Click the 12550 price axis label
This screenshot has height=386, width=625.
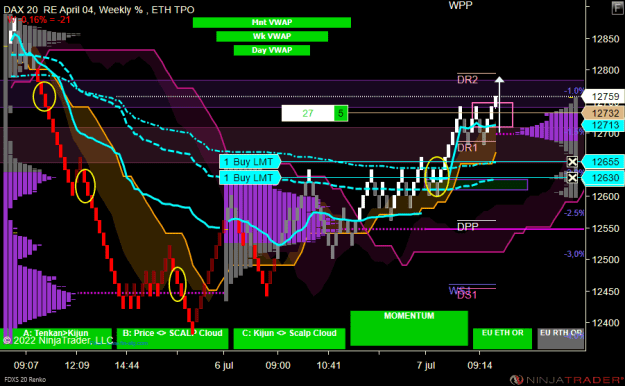(x=605, y=228)
